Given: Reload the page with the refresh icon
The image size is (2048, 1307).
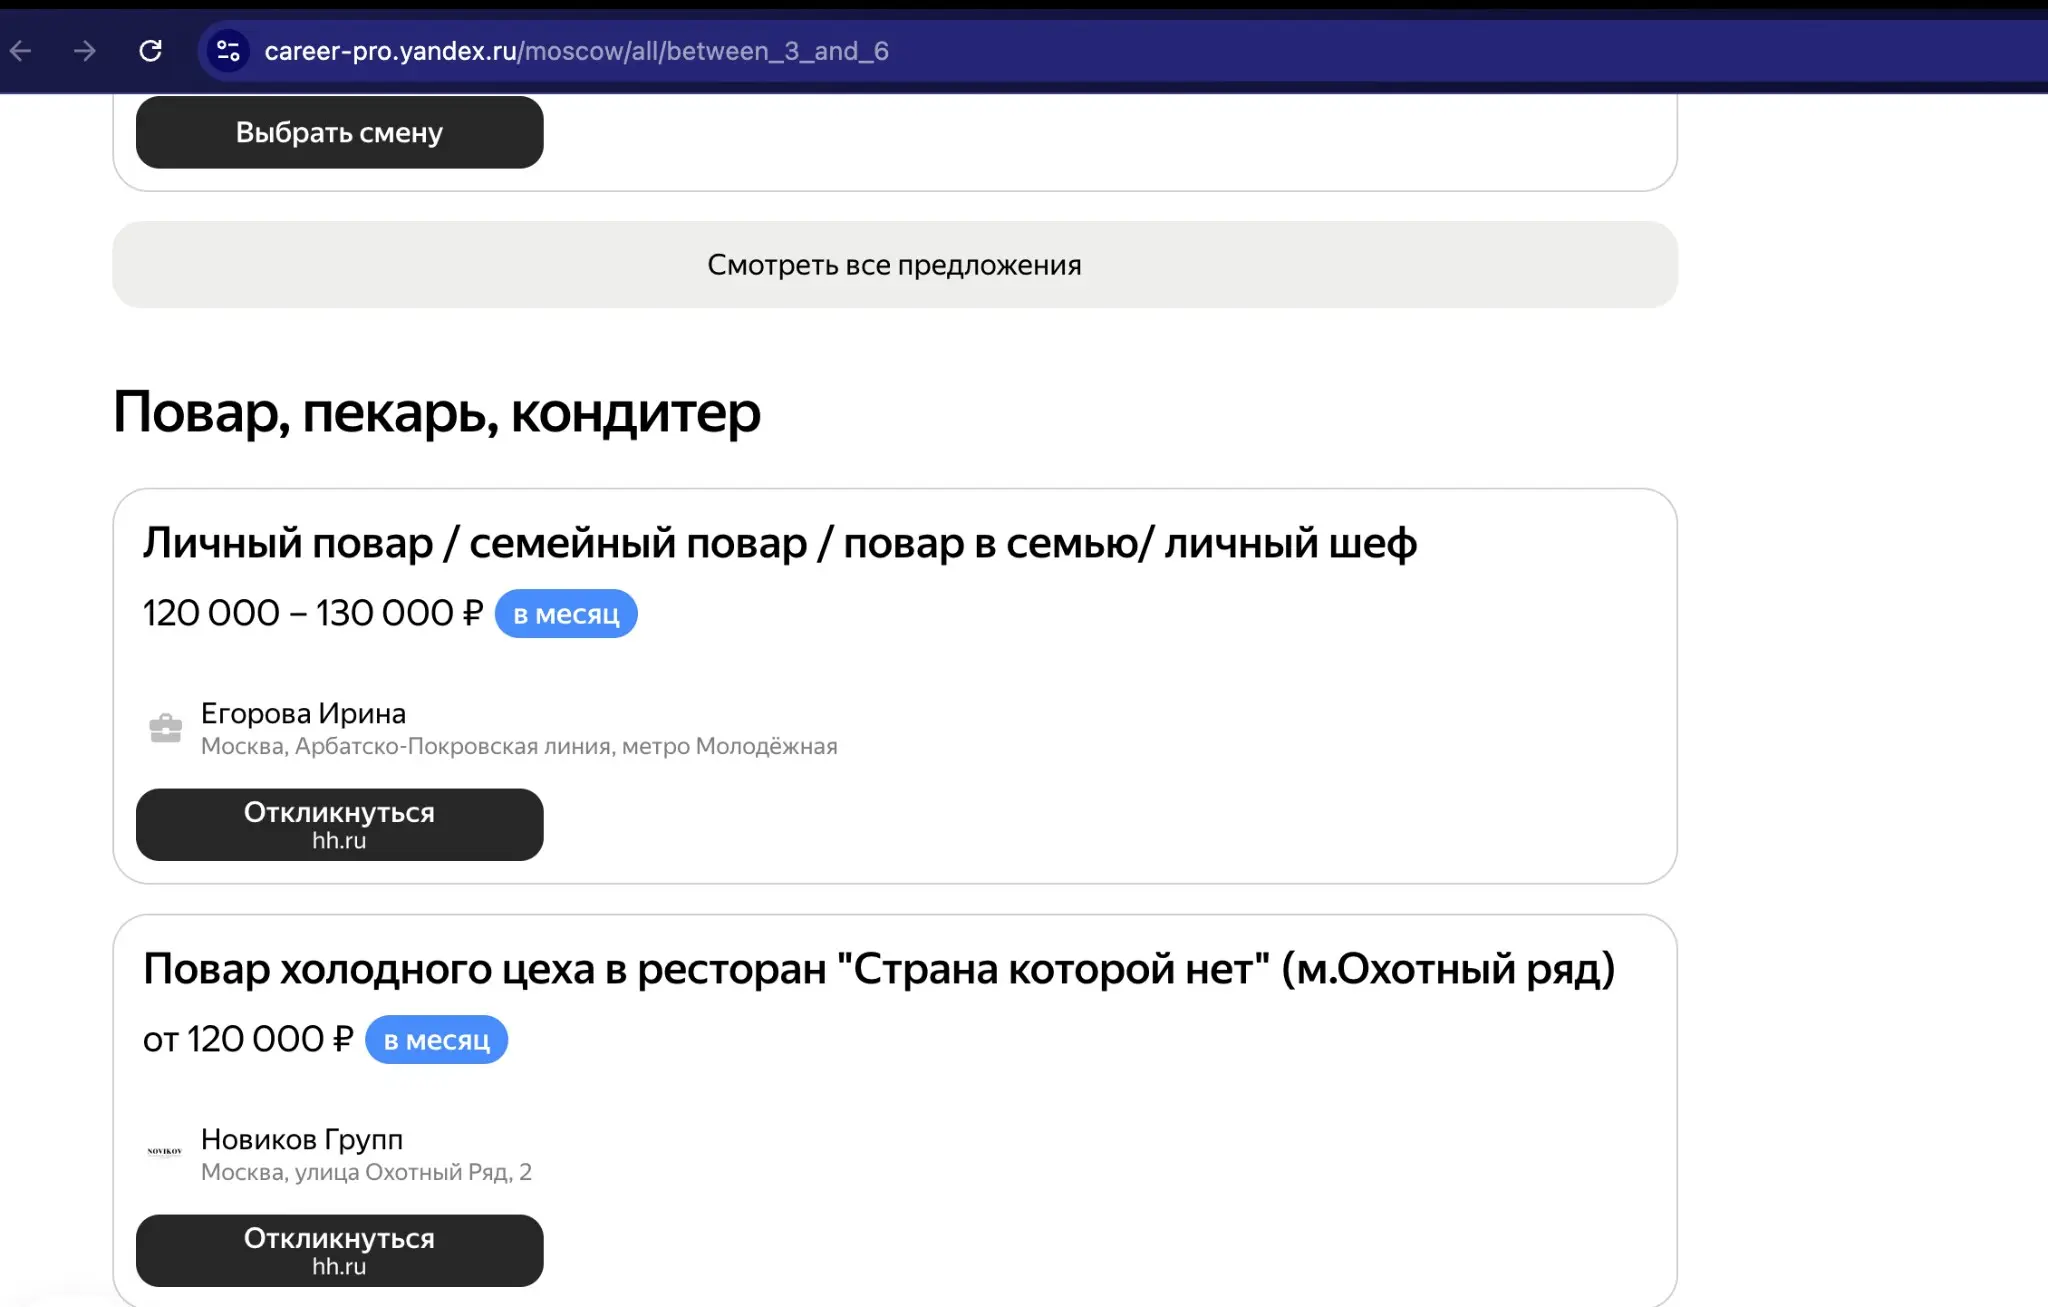Looking at the screenshot, I should click(x=150, y=51).
